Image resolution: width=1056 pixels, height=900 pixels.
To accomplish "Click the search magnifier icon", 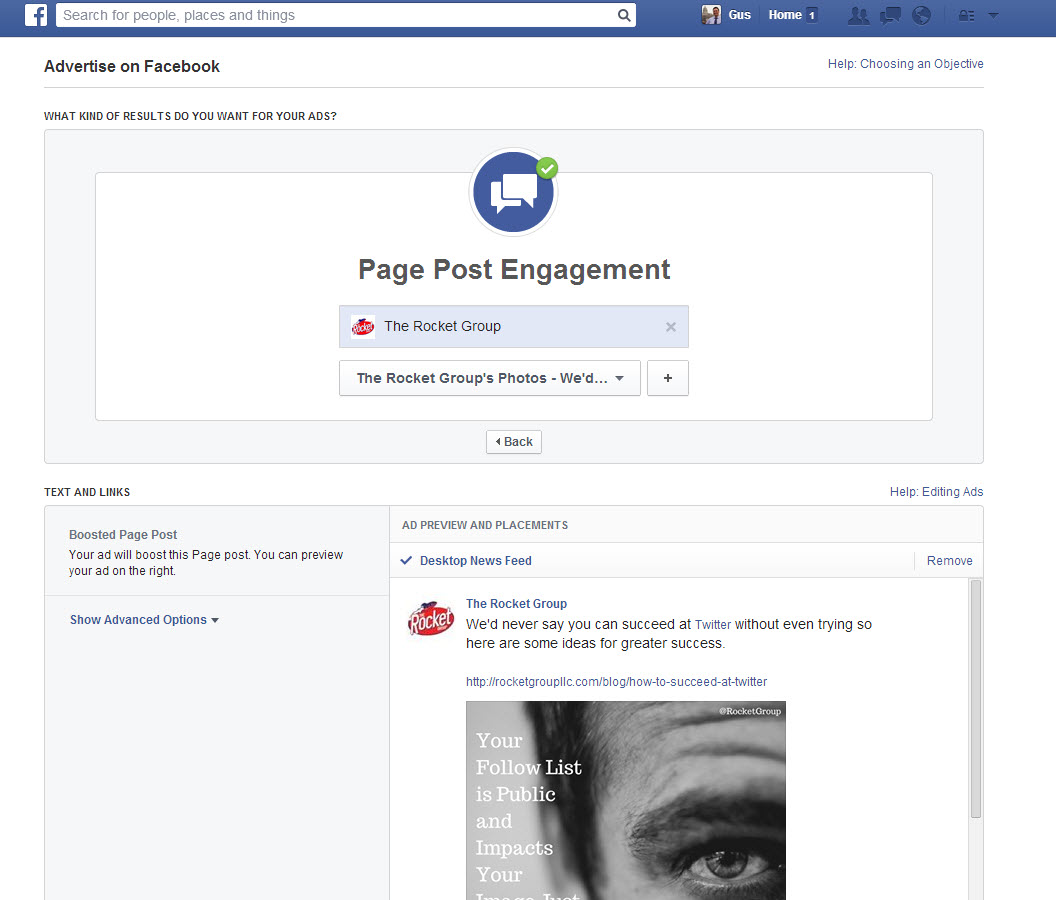I will pyautogui.click(x=624, y=15).
